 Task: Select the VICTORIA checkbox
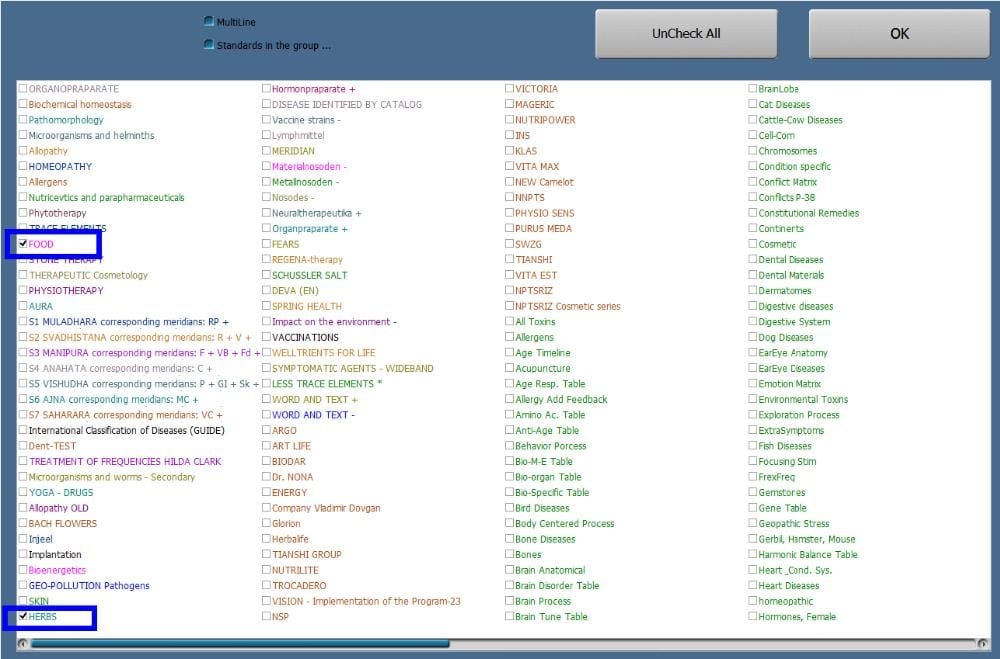pyautogui.click(x=510, y=89)
